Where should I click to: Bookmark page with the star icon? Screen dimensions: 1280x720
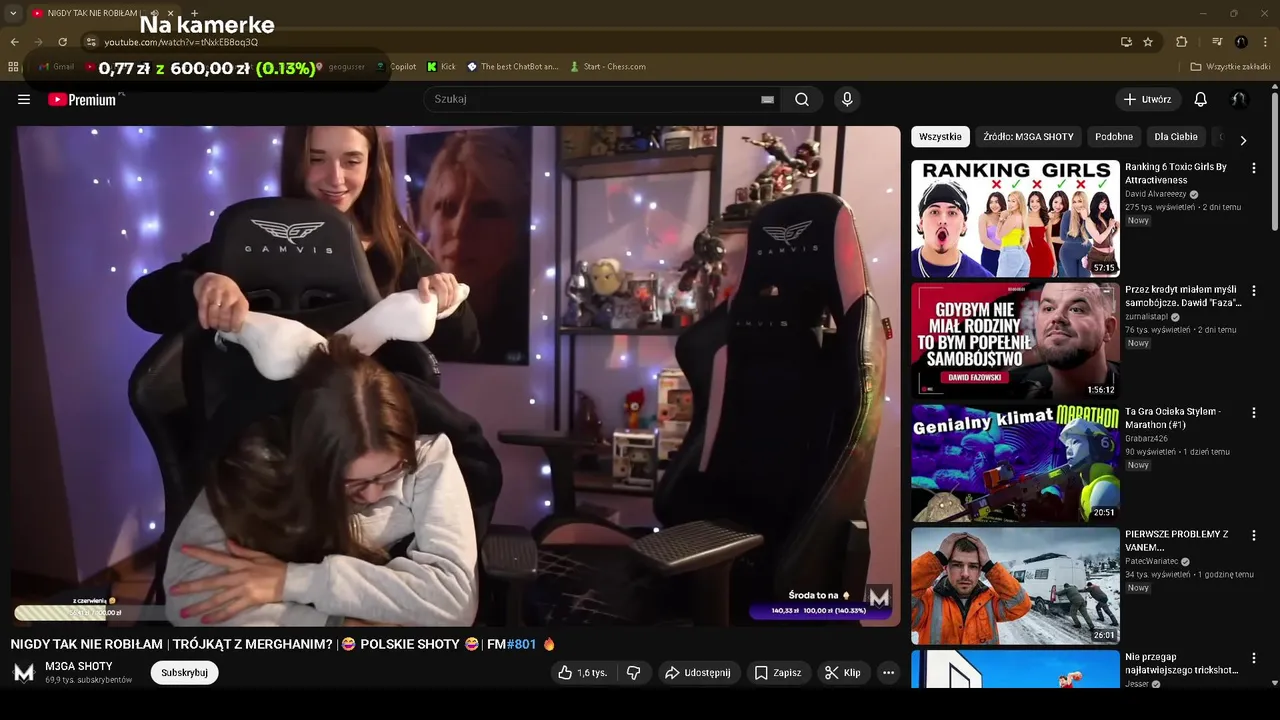coord(1148,42)
